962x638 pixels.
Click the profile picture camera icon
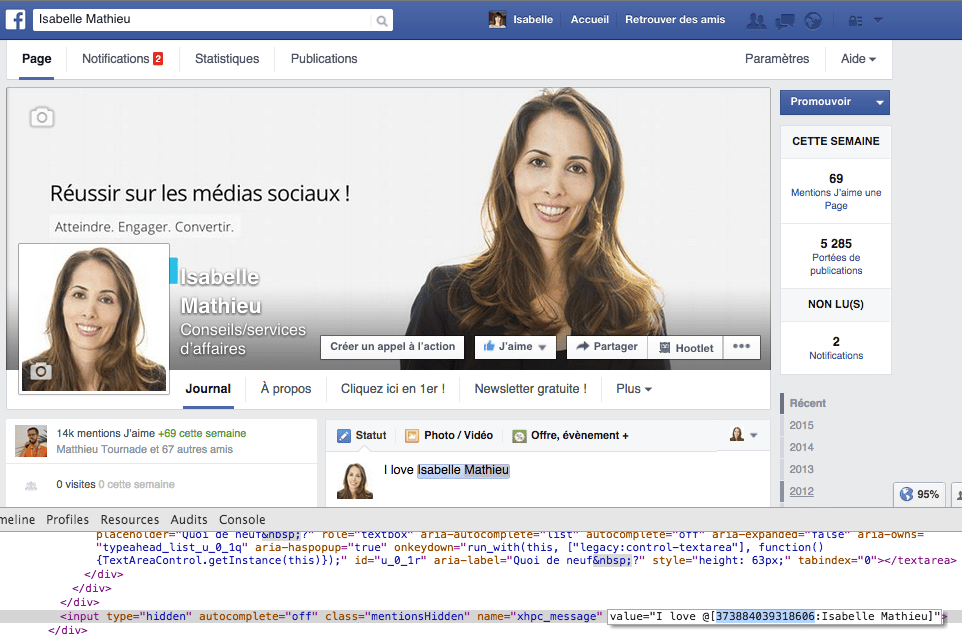click(40, 372)
